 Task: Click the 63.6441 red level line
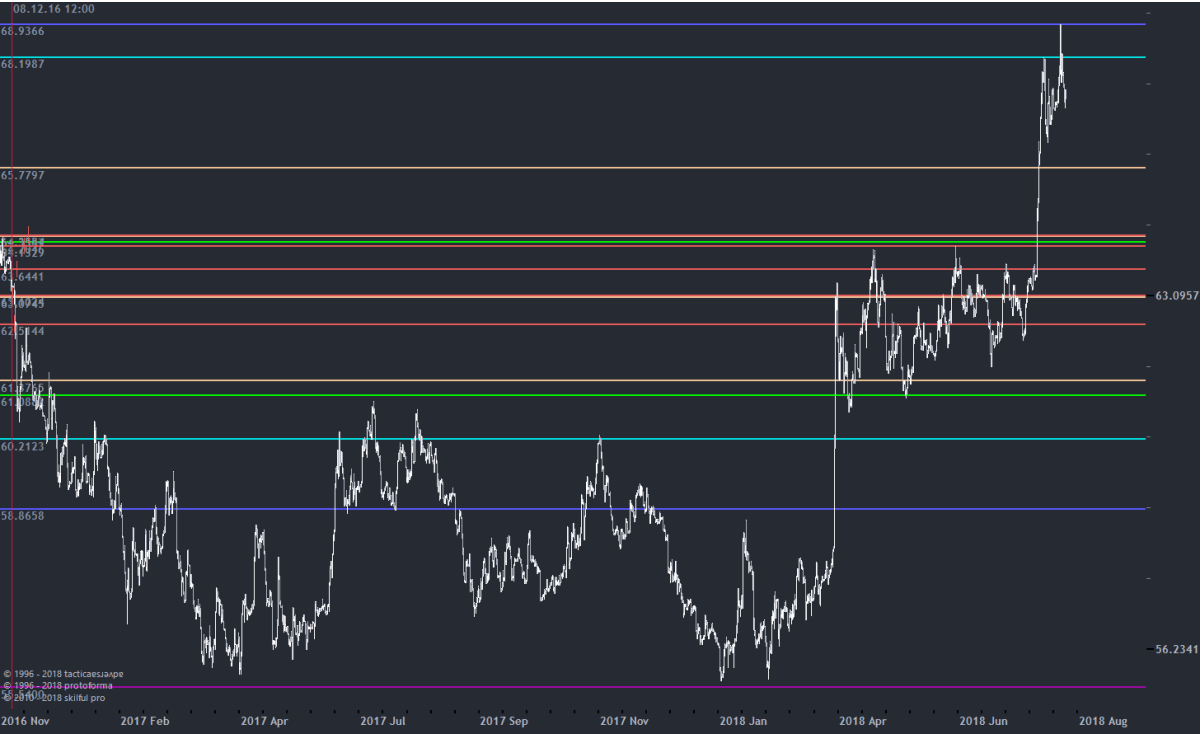point(600,269)
